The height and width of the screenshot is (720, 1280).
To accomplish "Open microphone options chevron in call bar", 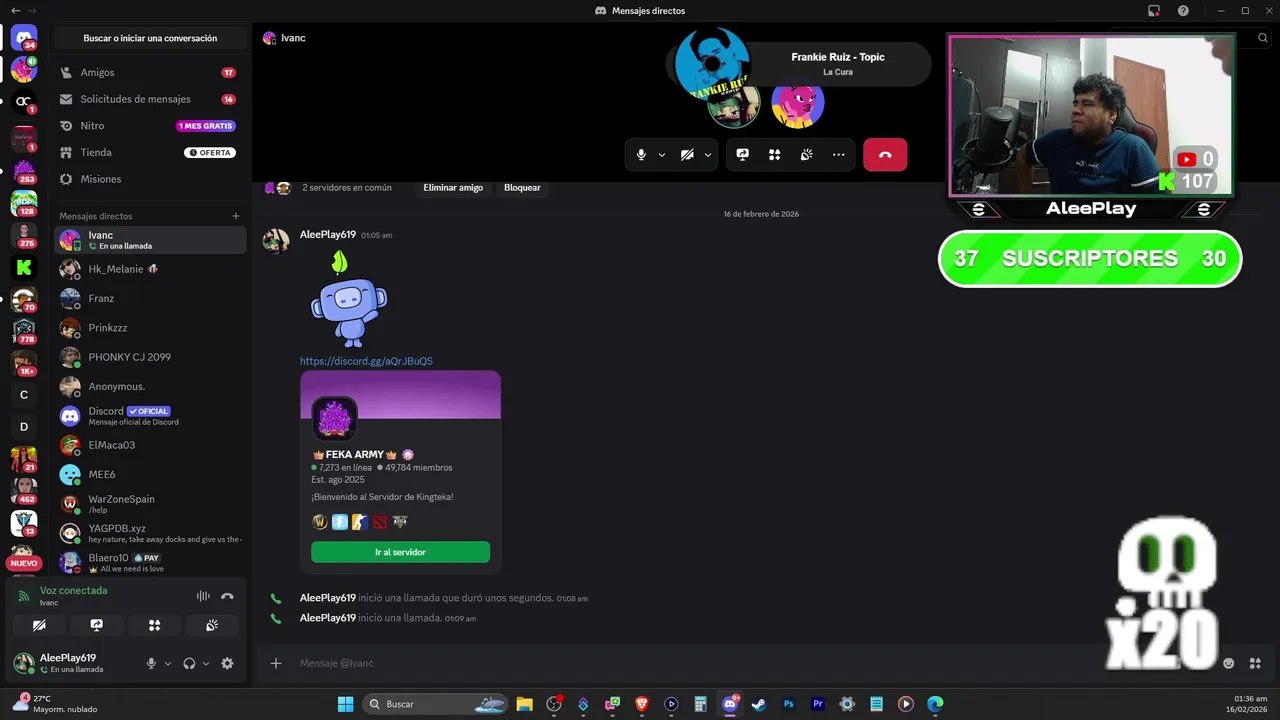I will coord(662,155).
